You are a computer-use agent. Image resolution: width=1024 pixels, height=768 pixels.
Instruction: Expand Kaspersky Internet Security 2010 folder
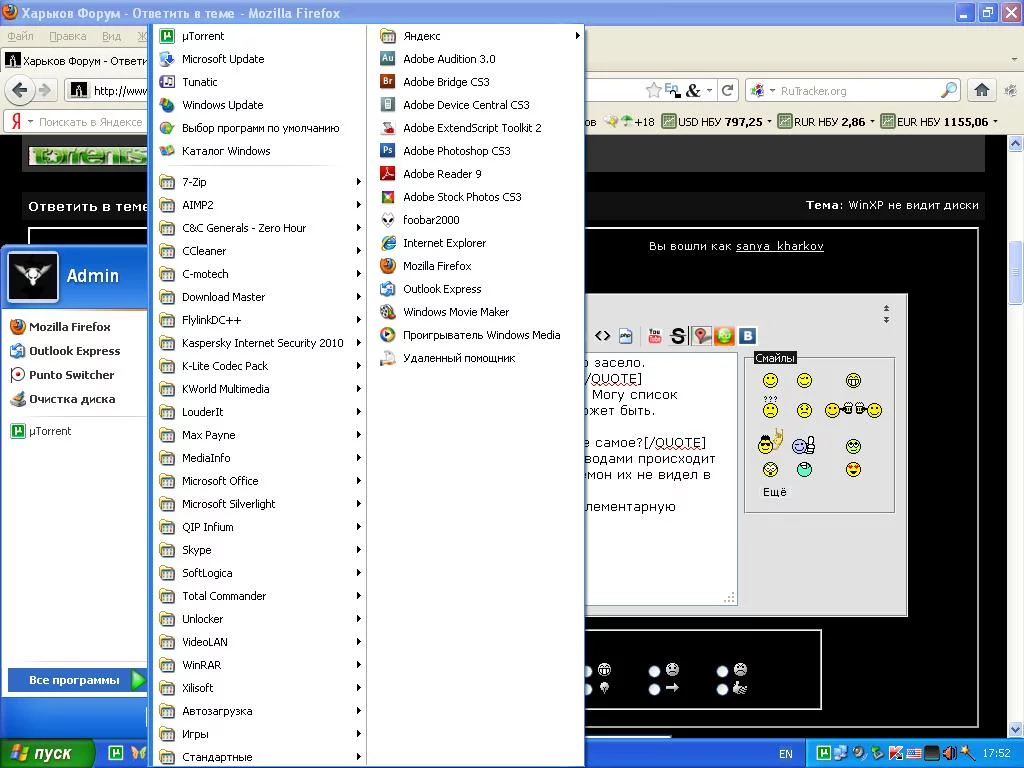pos(259,343)
